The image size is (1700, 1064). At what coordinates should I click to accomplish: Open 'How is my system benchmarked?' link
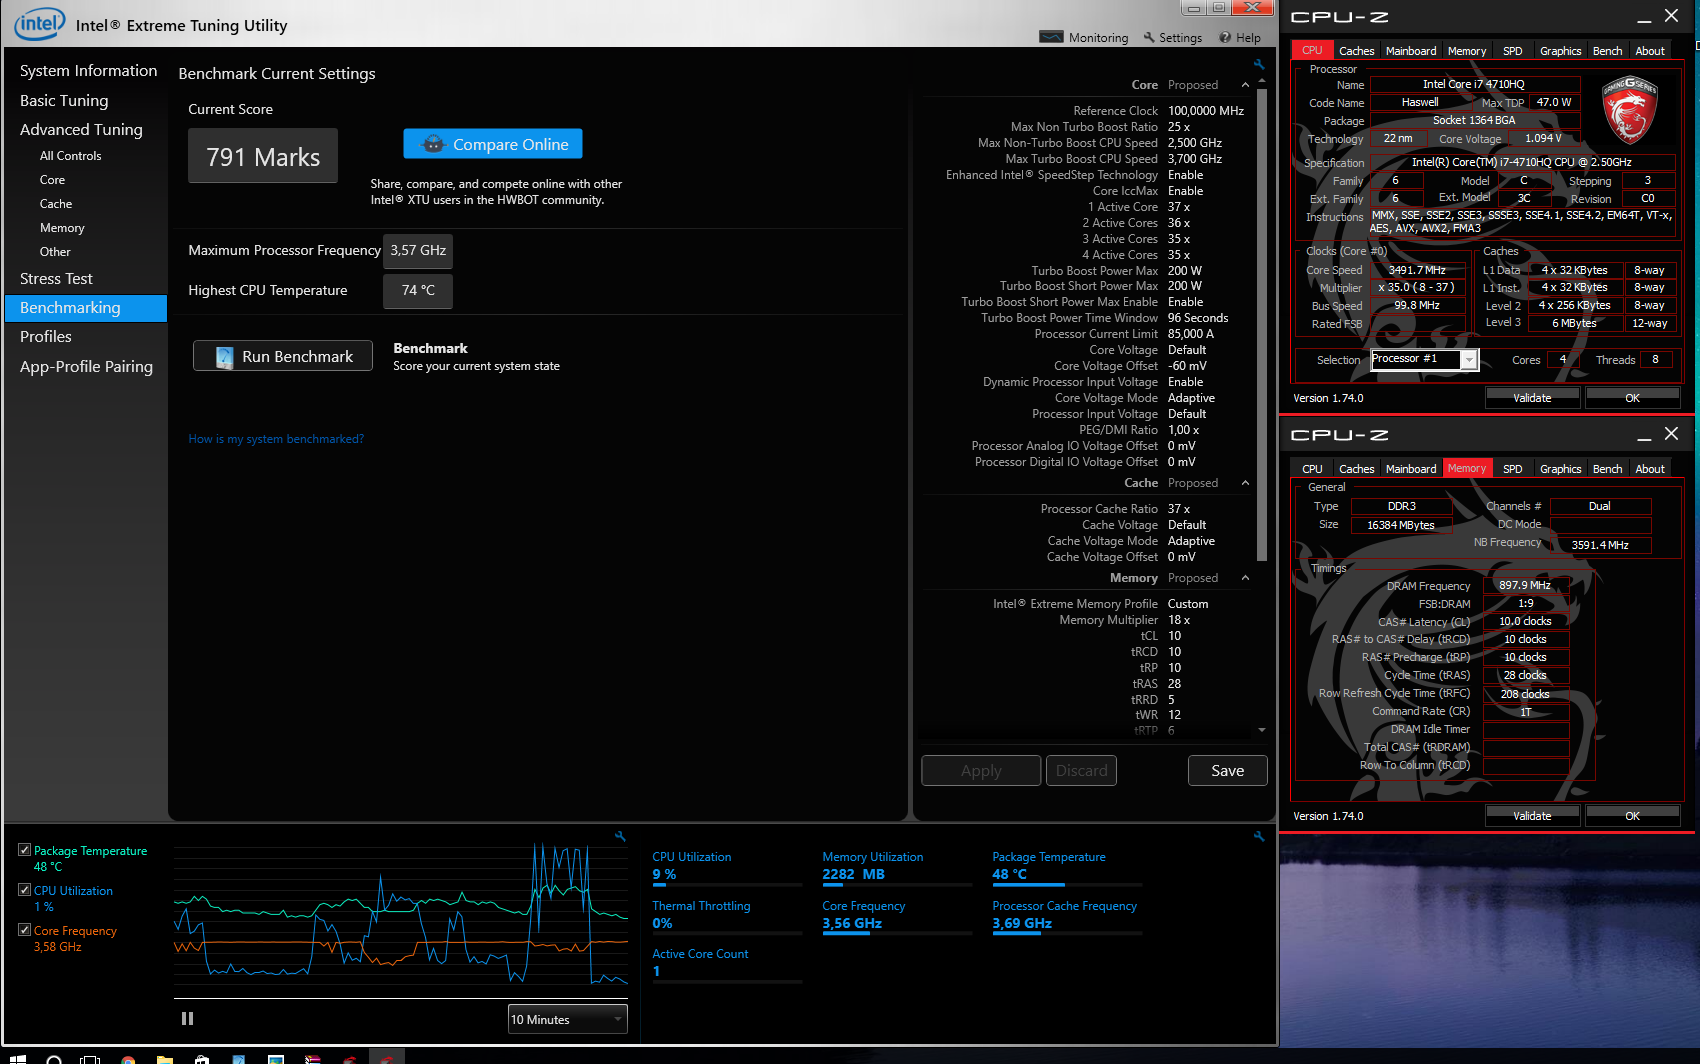coord(276,439)
